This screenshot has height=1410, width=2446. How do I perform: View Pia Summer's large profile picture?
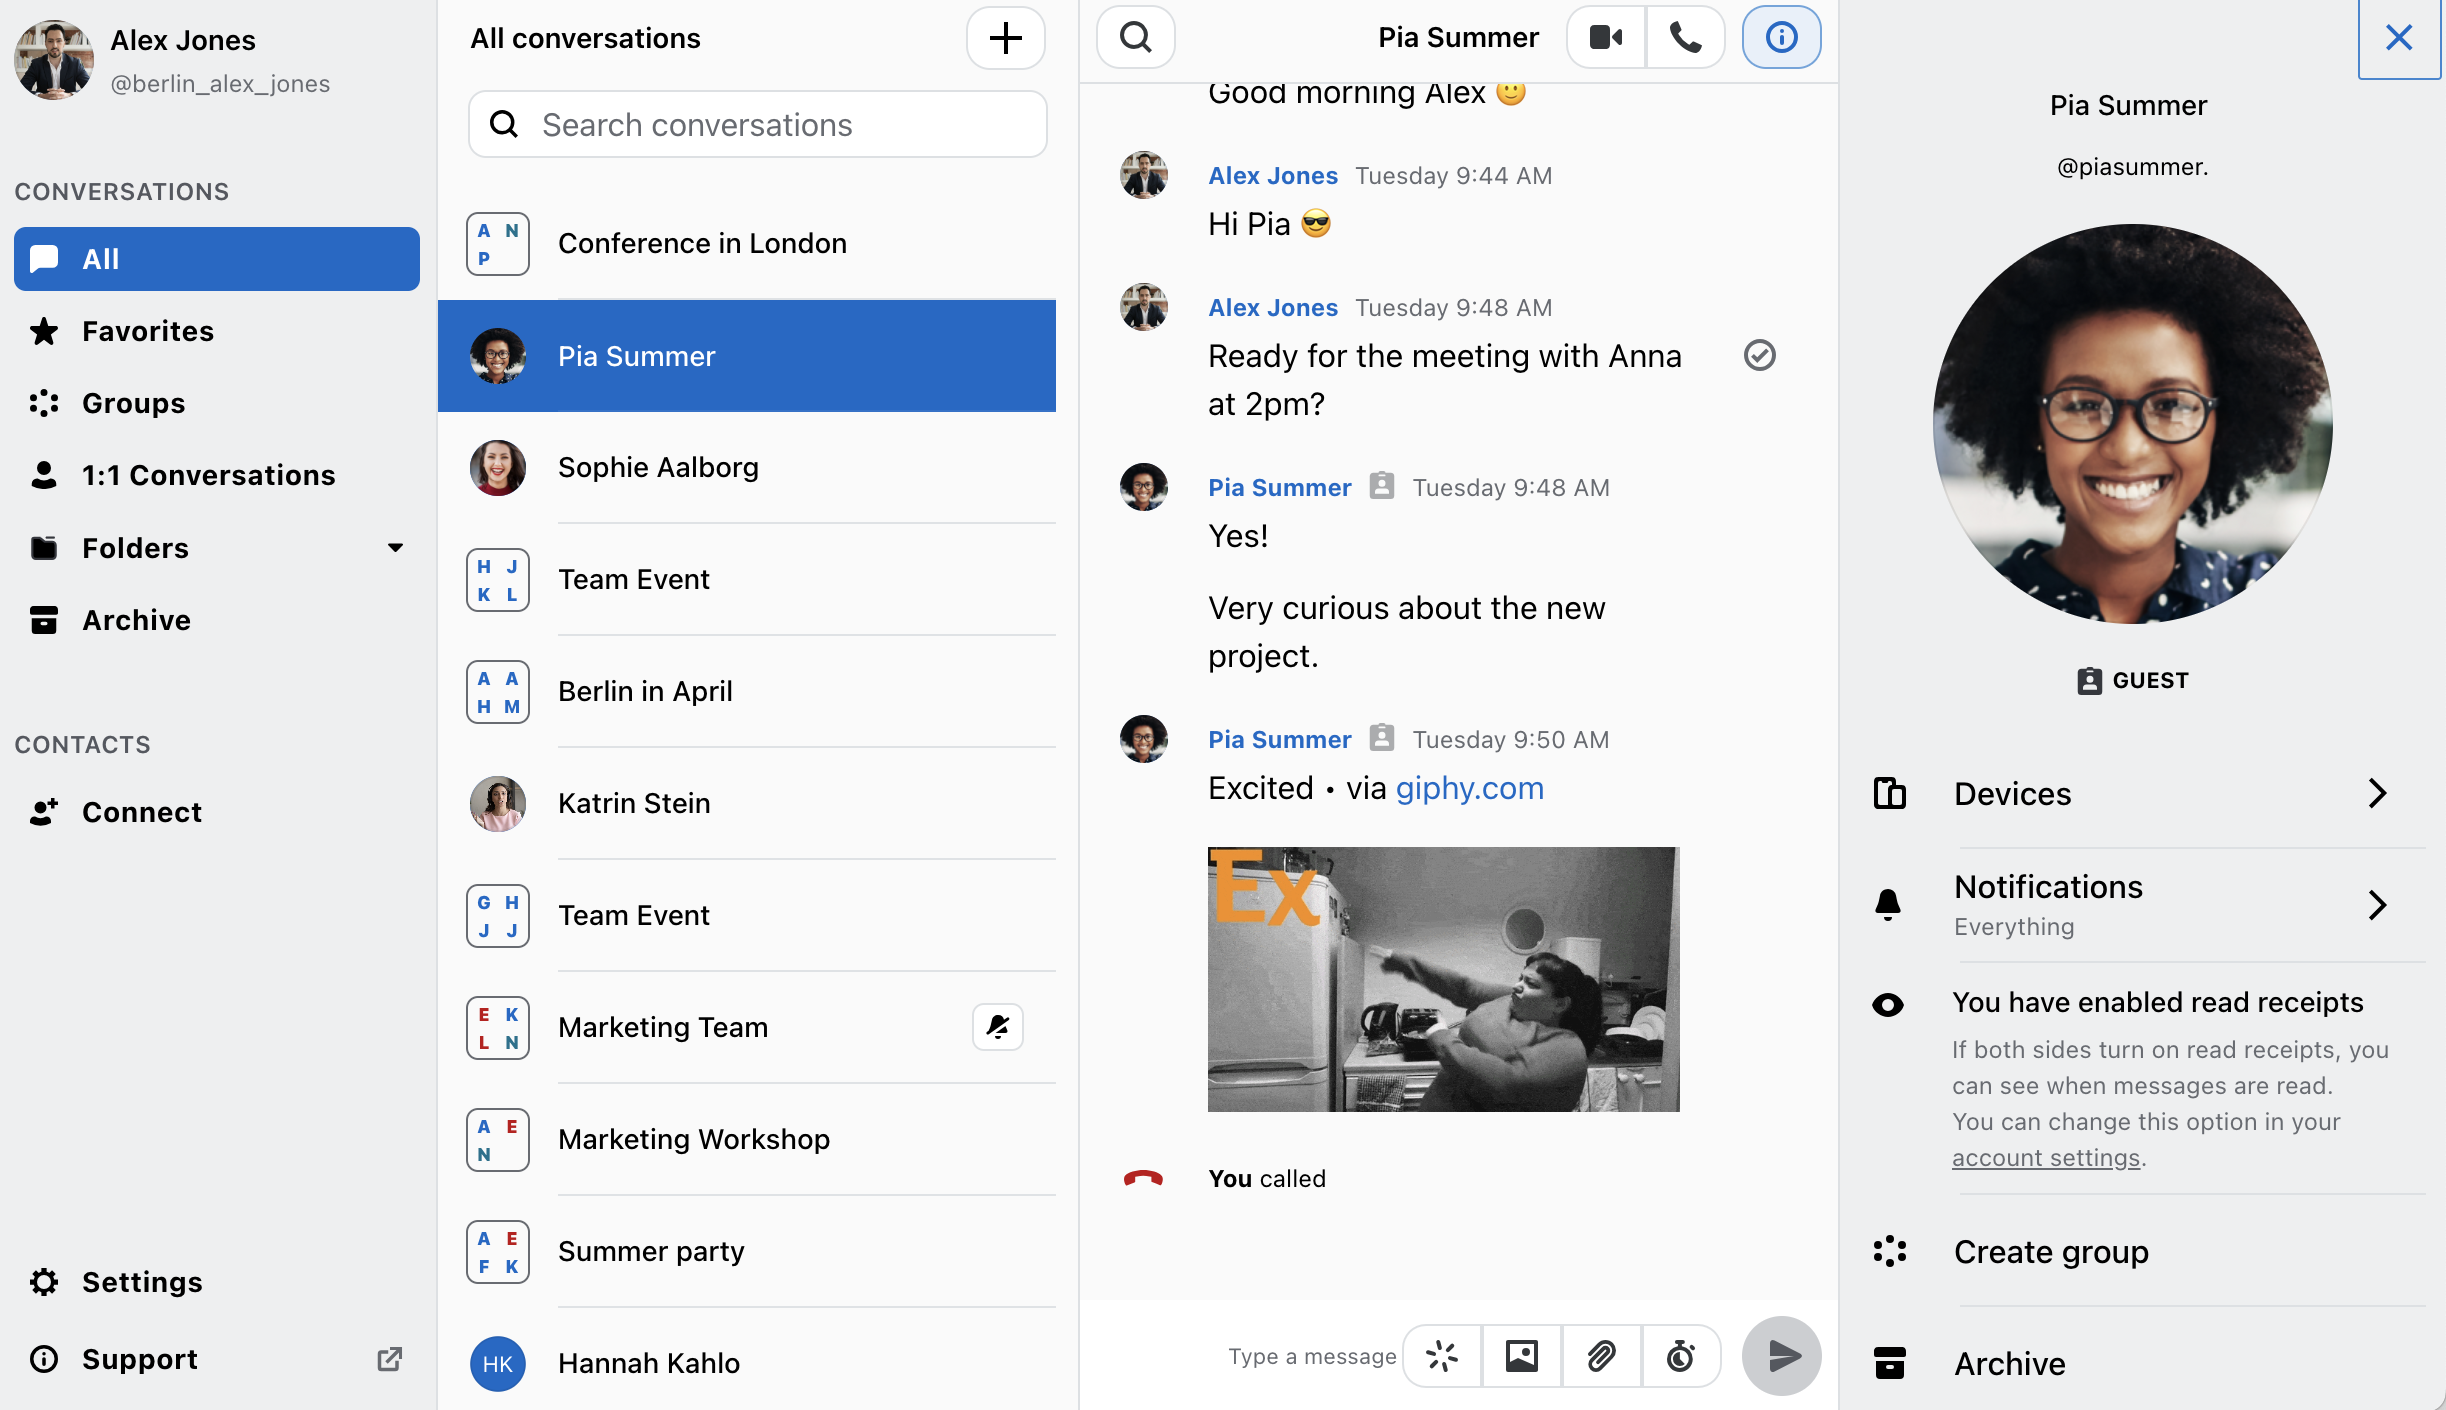2132,424
